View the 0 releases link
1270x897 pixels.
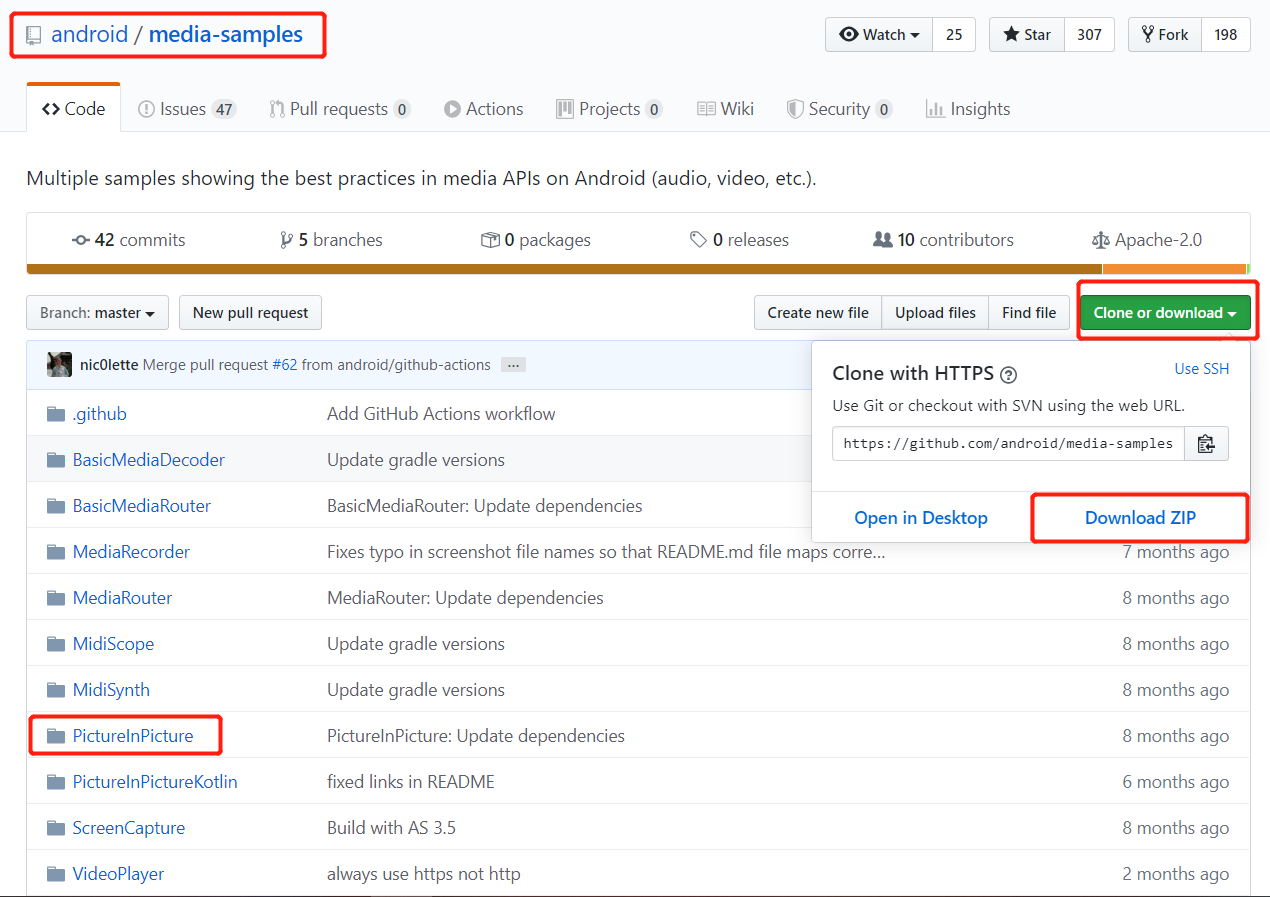[x=739, y=240]
